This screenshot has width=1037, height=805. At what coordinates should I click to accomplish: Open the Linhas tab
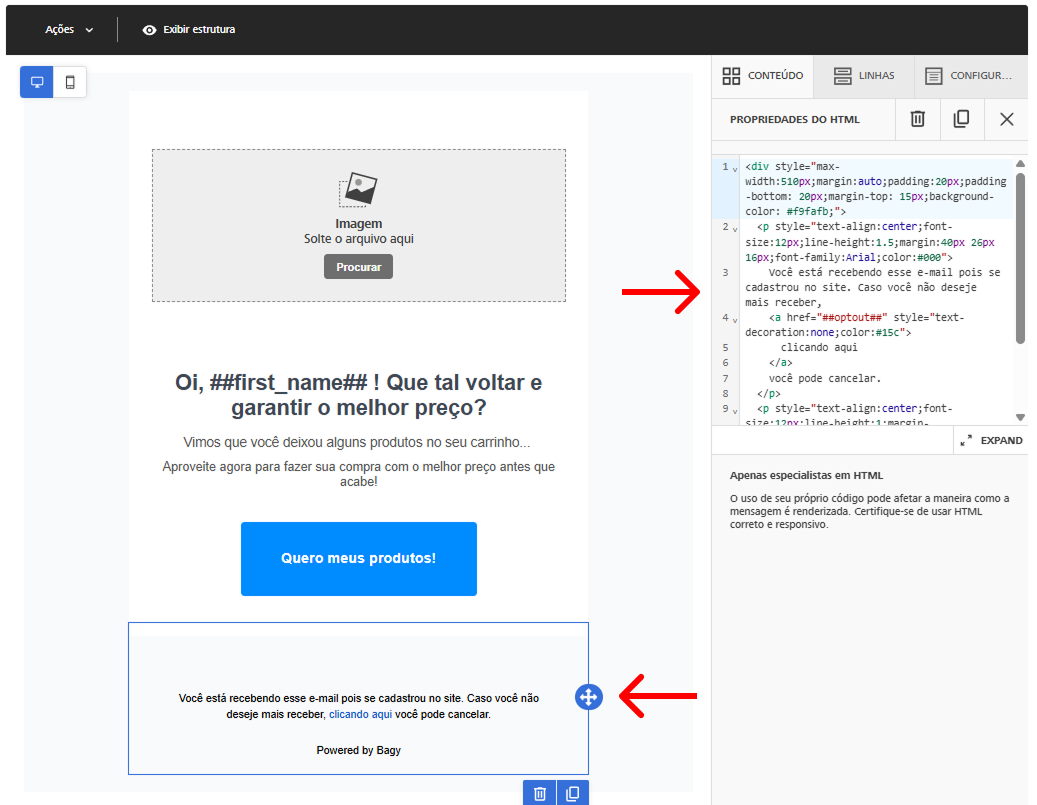864,75
